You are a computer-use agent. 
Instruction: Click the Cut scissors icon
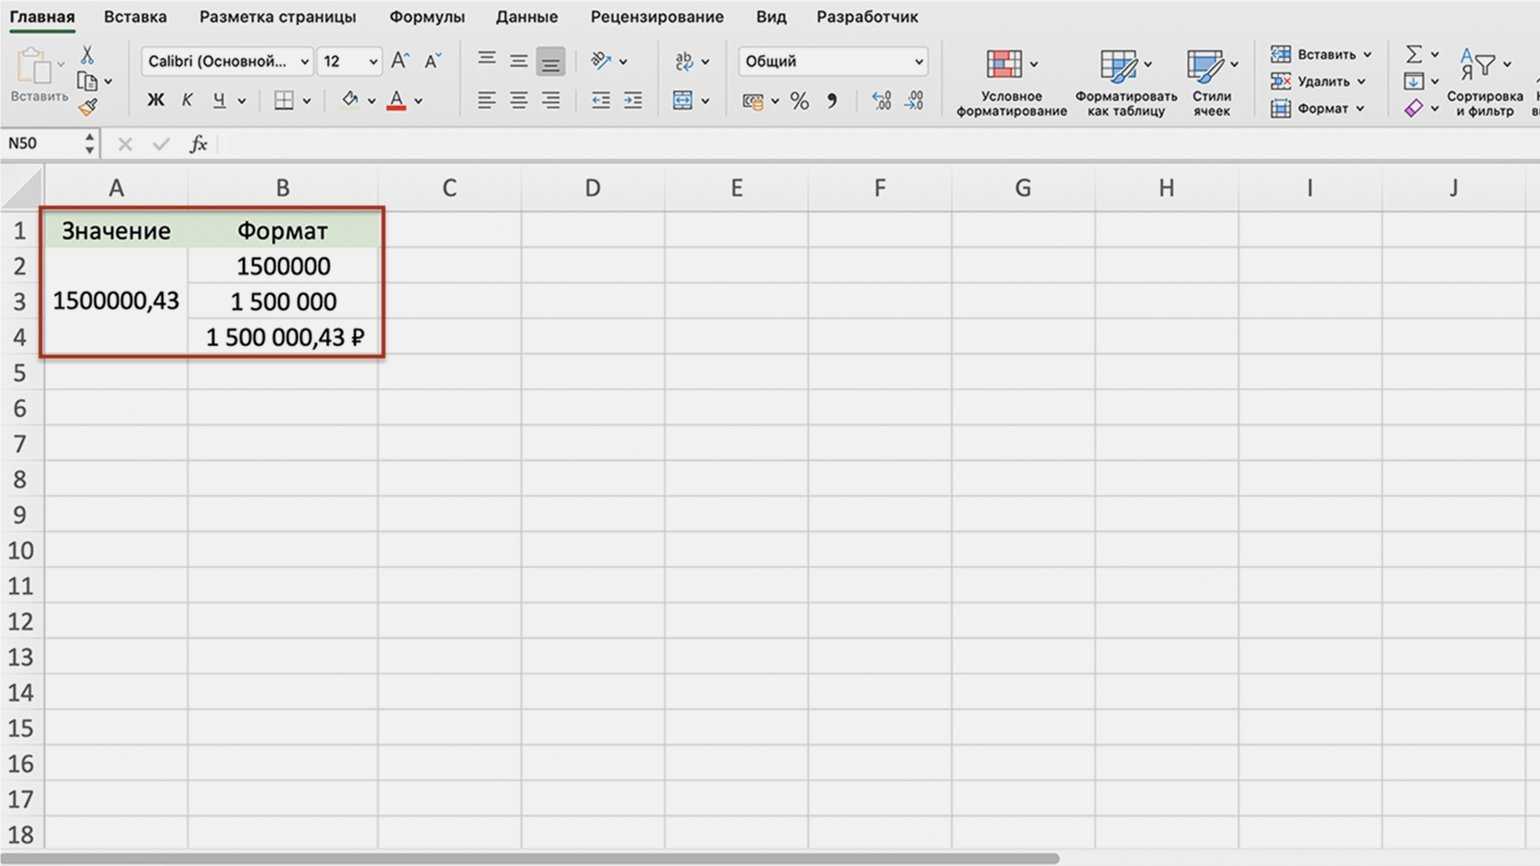[87, 56]
